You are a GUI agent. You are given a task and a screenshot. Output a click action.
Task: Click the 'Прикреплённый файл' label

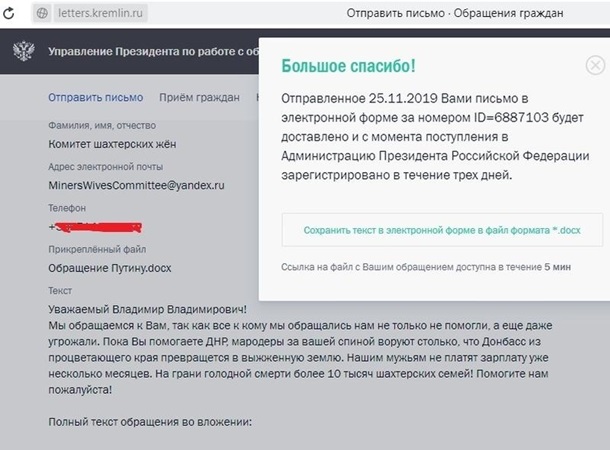pos(99,250)
